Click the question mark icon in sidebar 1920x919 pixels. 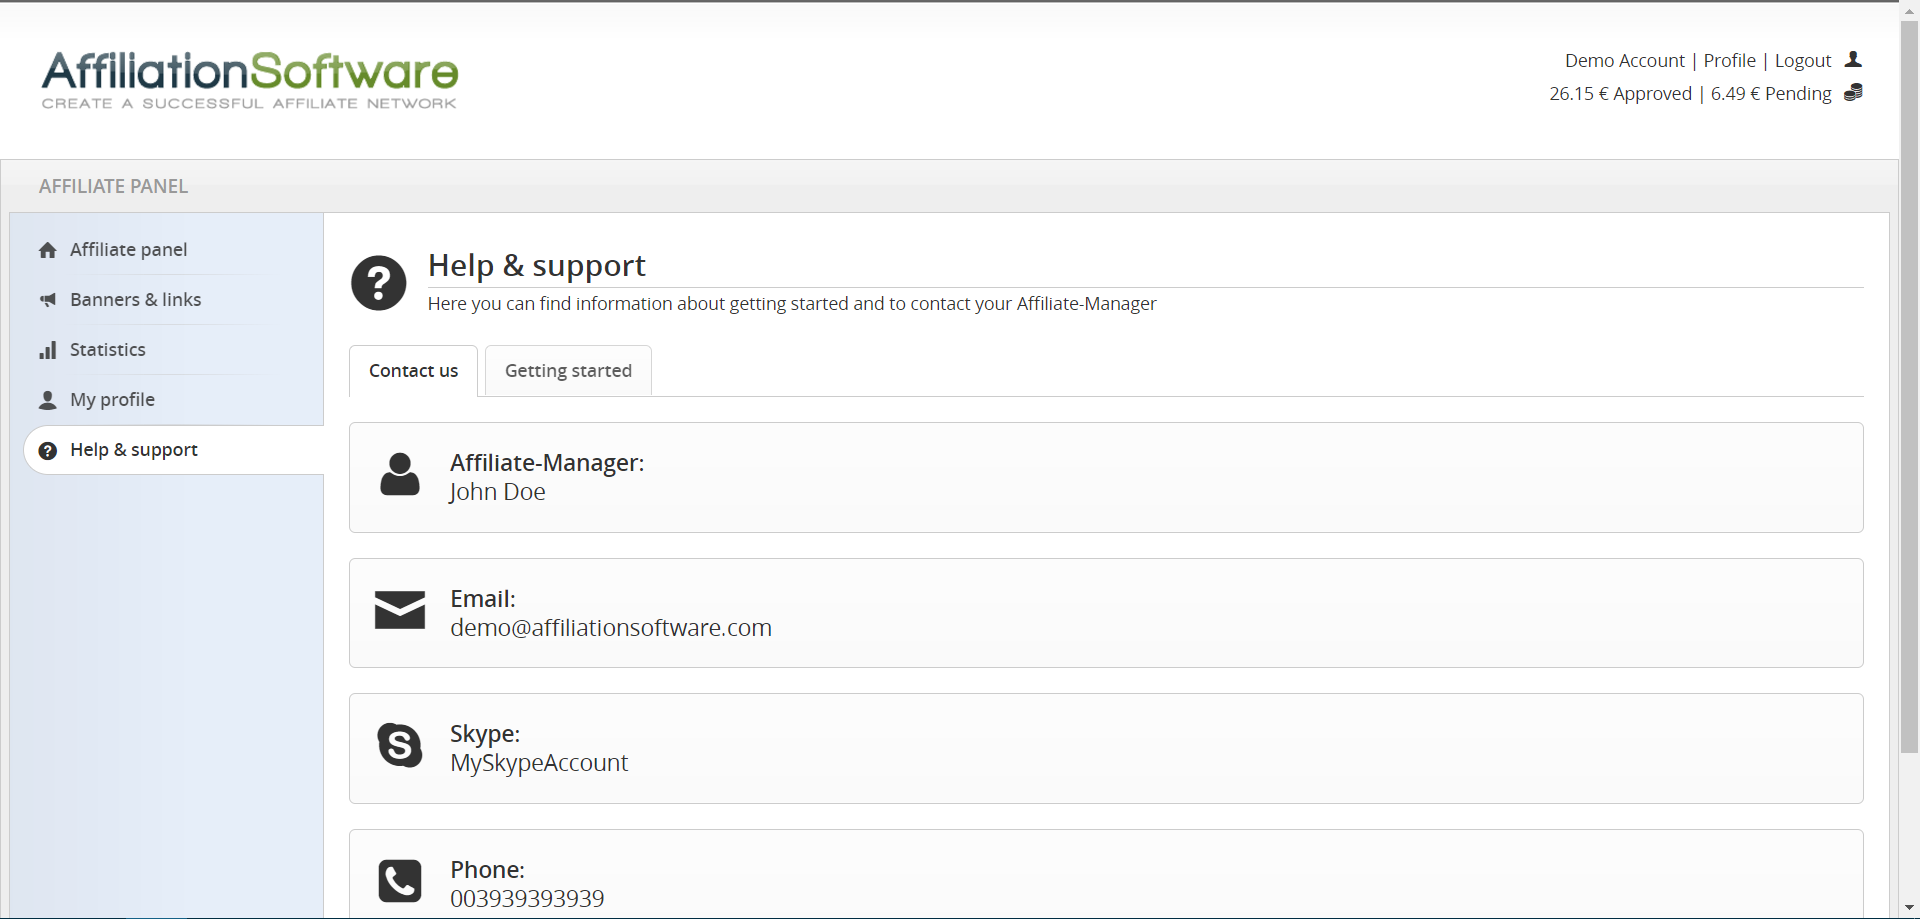[47, 451]
